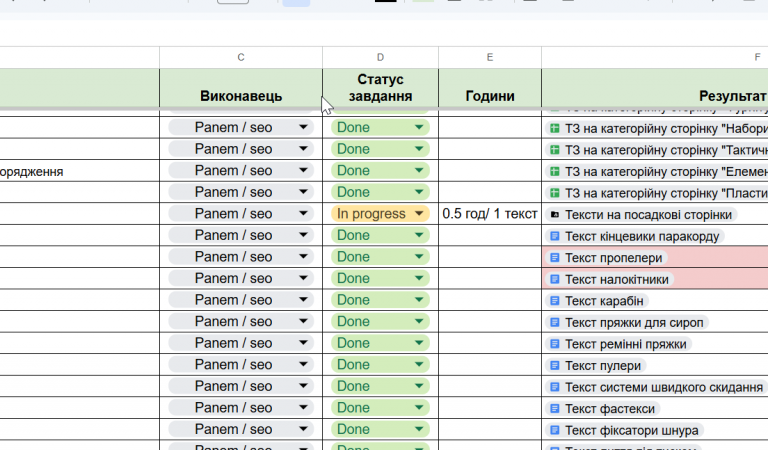Click the Години header cell
Viewport: 768px width, 450px height.
[x=490, y=88]
